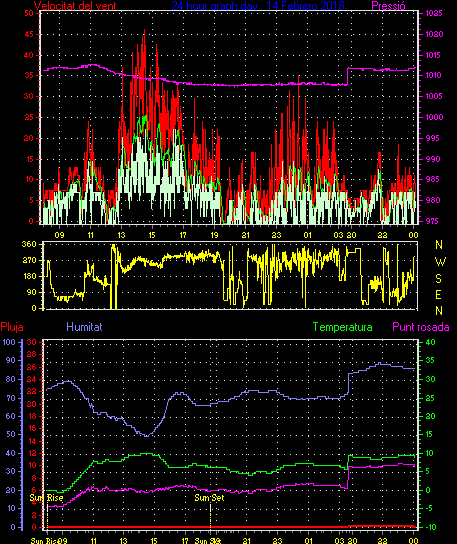Click the green 'Temperatura' legend label

point(342,327)
